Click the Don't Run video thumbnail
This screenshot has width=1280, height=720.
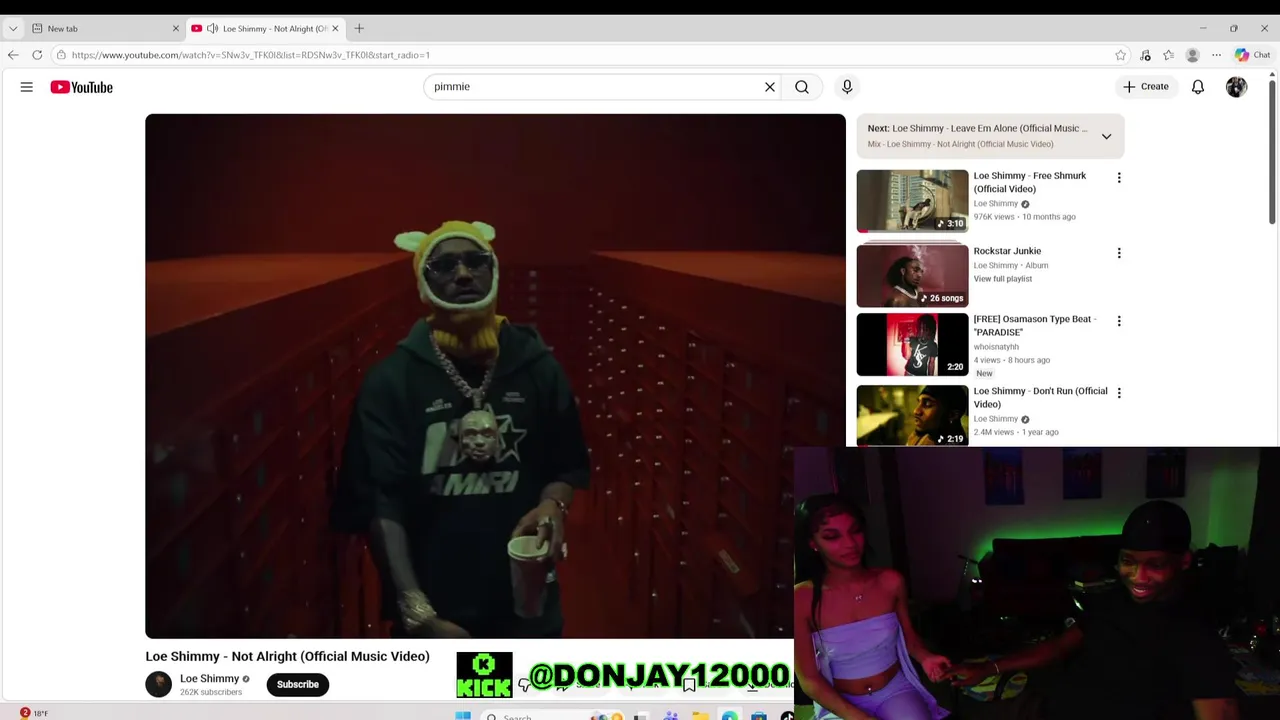point(912,415)
